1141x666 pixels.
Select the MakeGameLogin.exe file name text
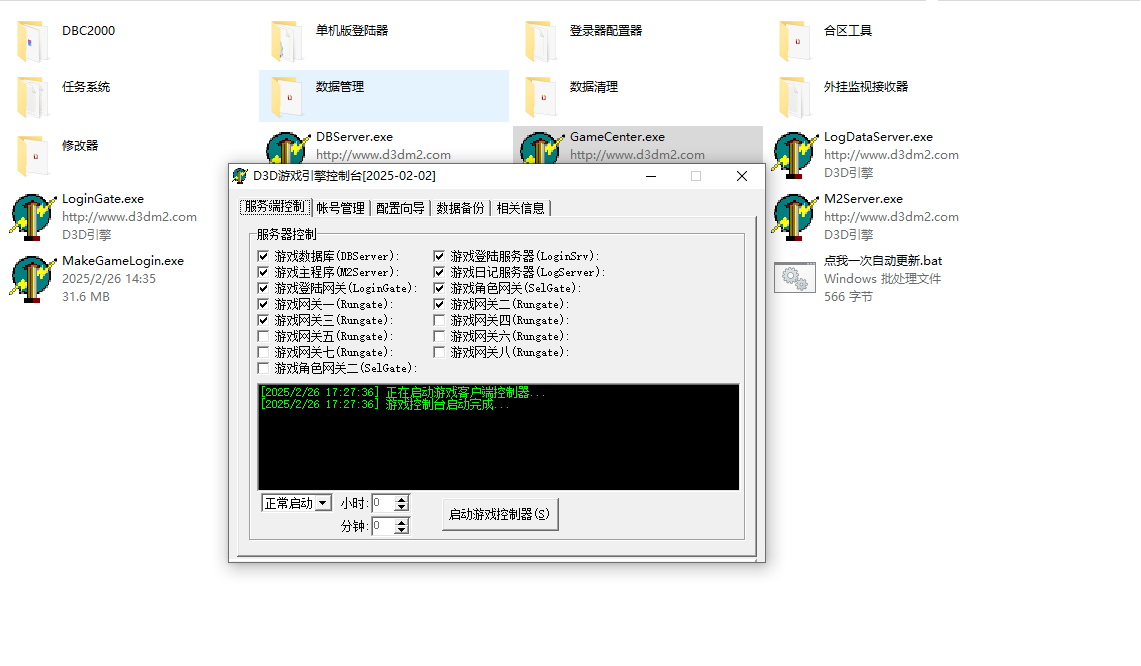(x=123, y=261)
